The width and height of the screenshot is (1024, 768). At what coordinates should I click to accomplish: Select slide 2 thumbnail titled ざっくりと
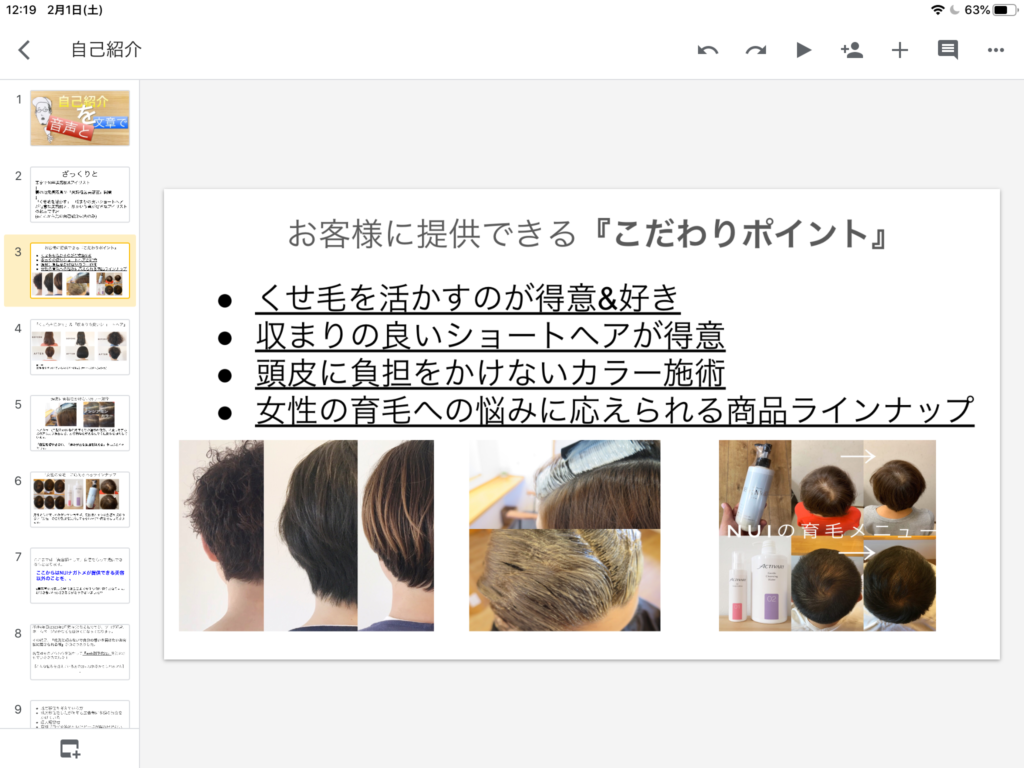pos(80,194)
